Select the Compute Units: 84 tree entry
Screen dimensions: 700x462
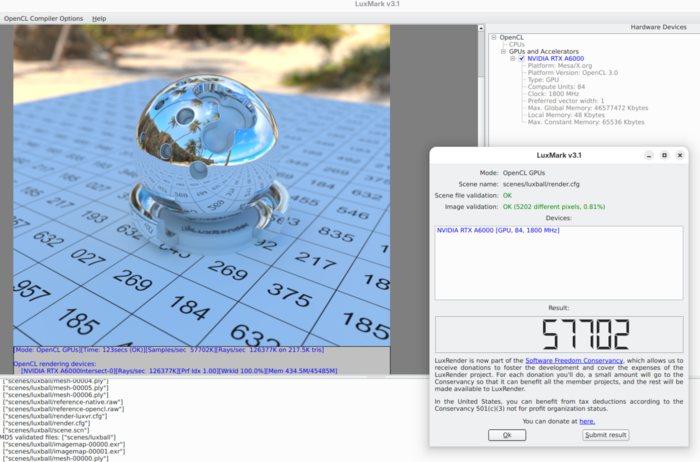(x=564, y=87)
